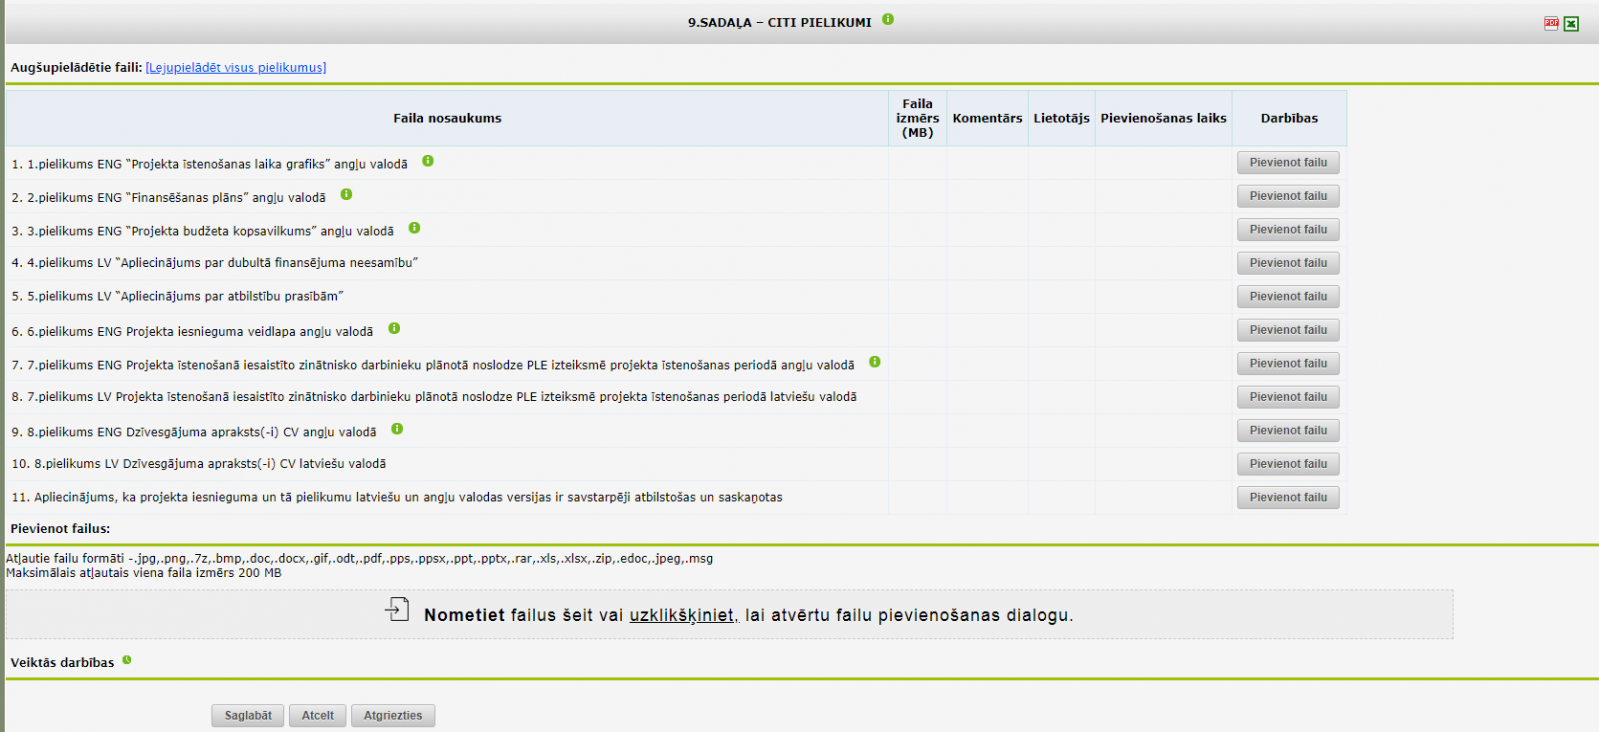1599x732 pixels.
Task: Show info for 8.pielikums ENG CV
Action: tap(397, 429)
